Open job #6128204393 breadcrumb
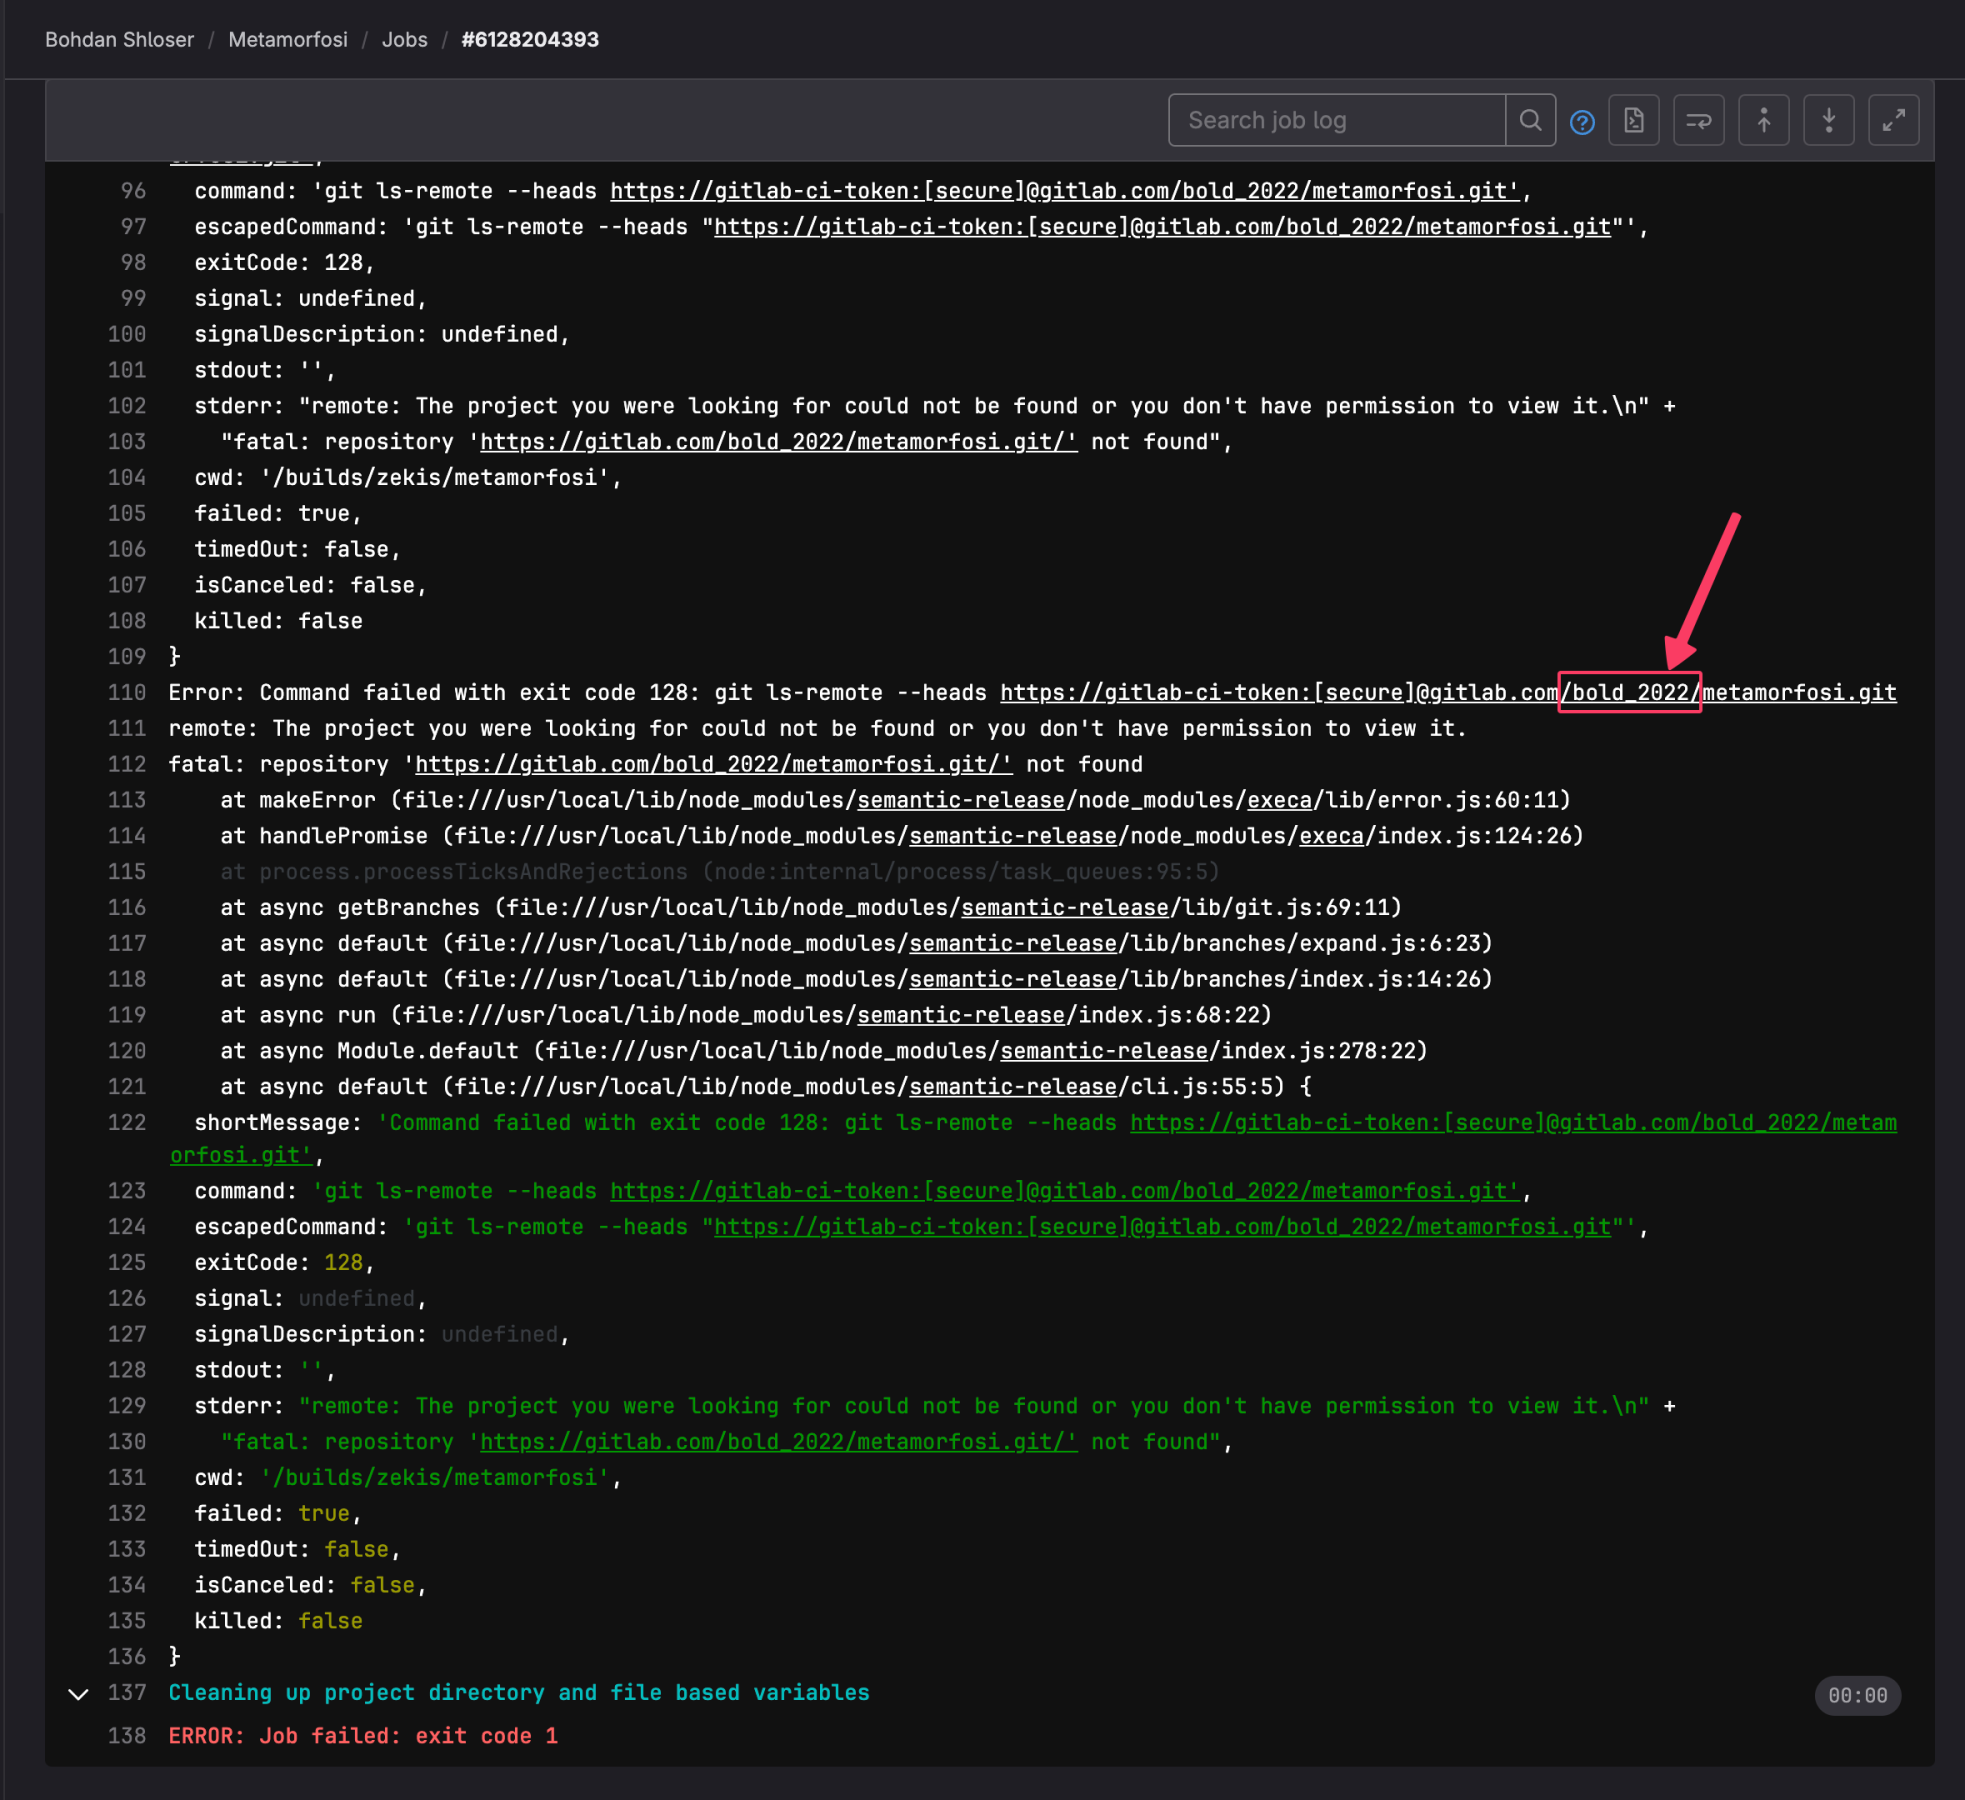Image resolution: width=1965 pixels, height=1800 pixels. click(x=530, y=40)
